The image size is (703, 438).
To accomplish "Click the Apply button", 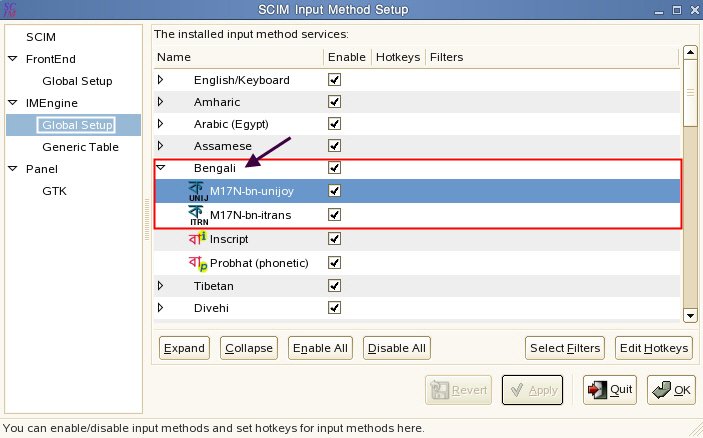I will [532, 390].
